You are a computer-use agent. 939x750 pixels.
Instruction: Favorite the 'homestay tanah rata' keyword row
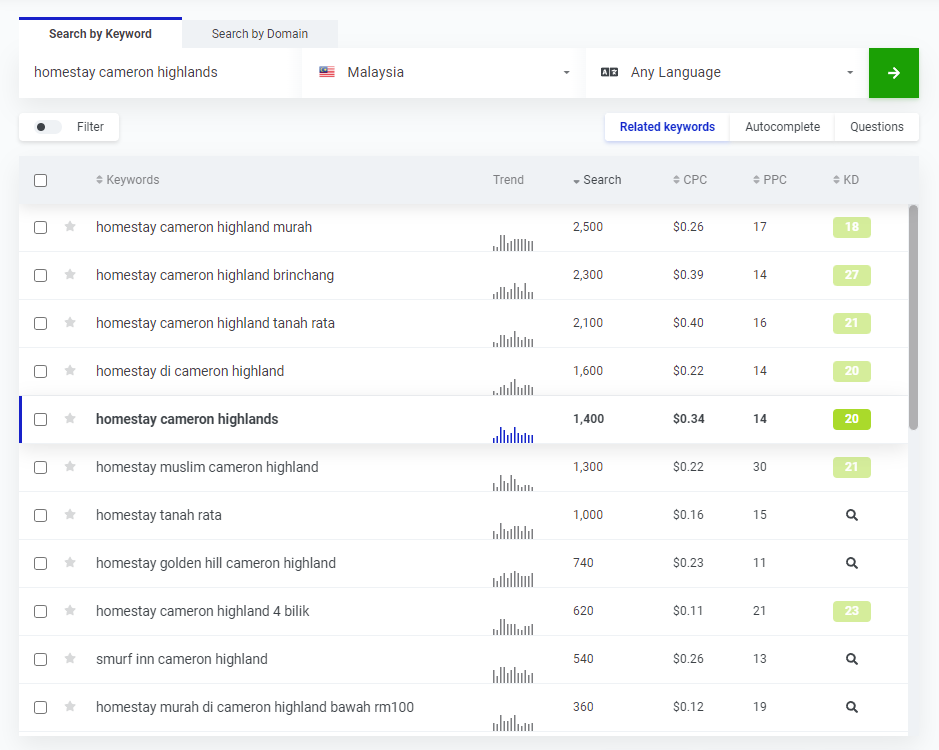click(70, 515)
